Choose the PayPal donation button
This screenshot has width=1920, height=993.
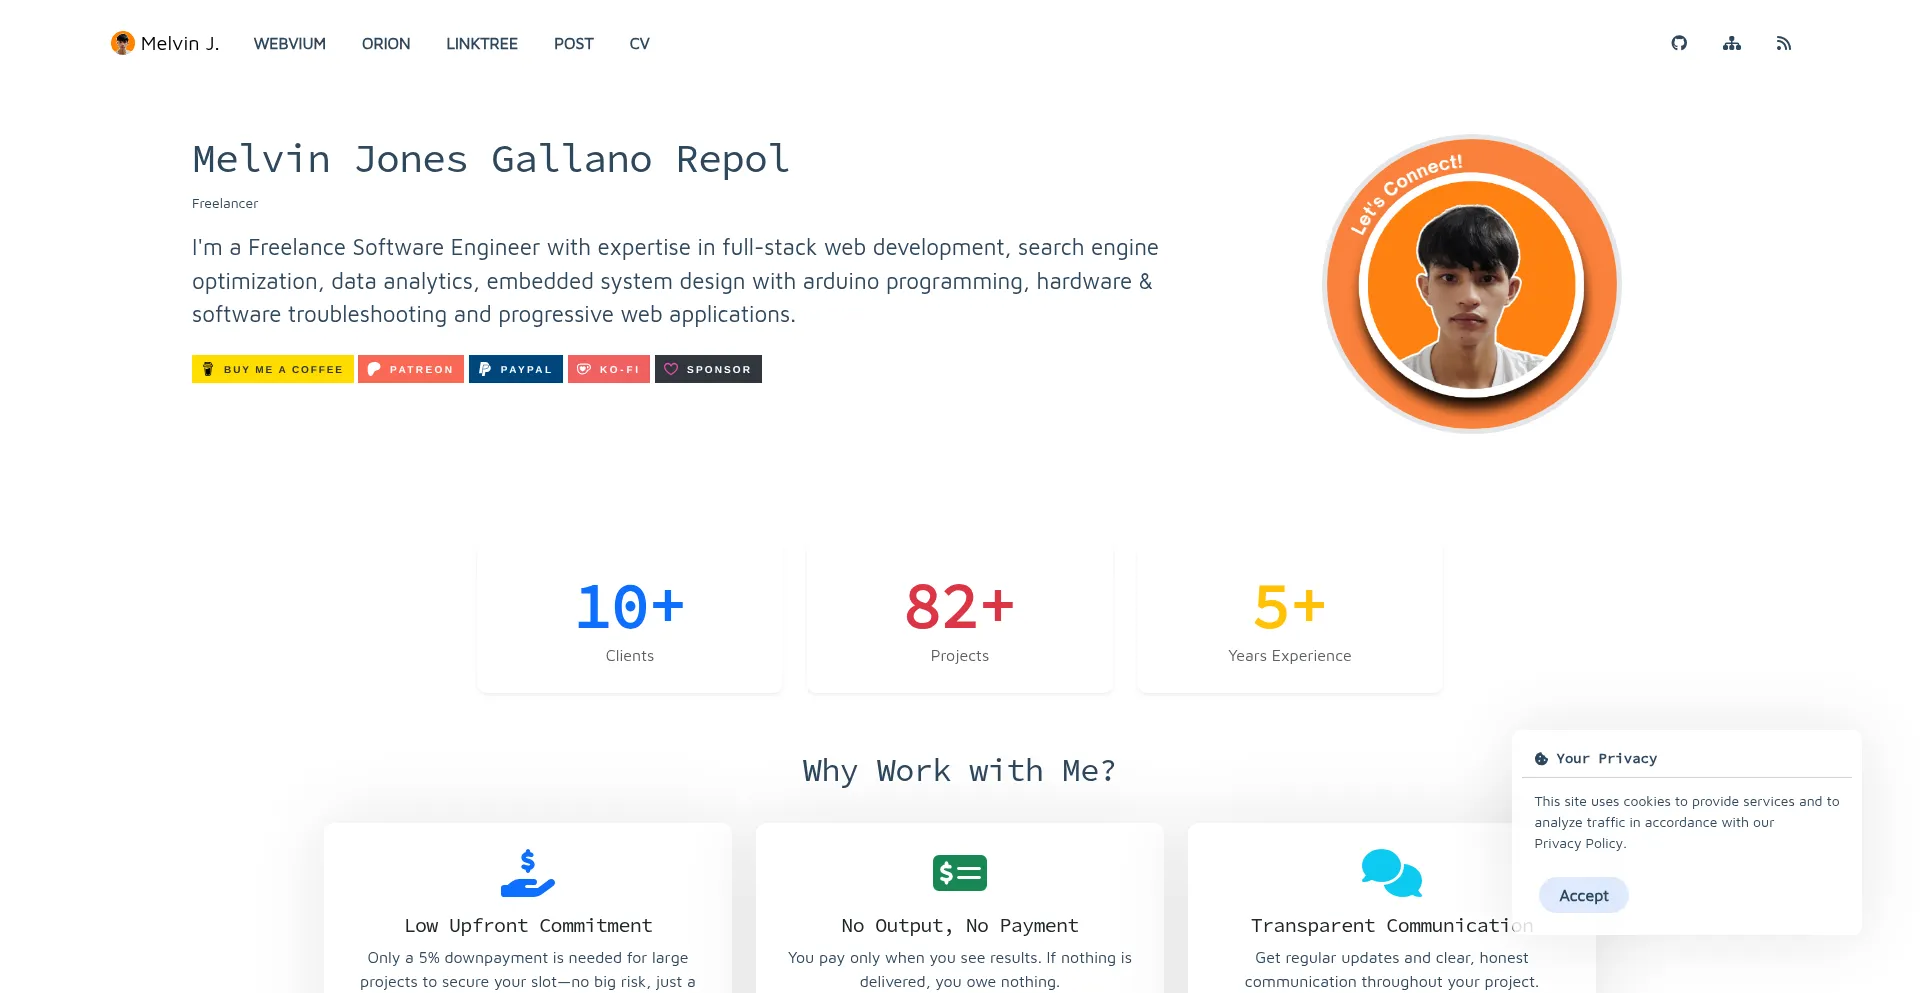pos(515,369)
